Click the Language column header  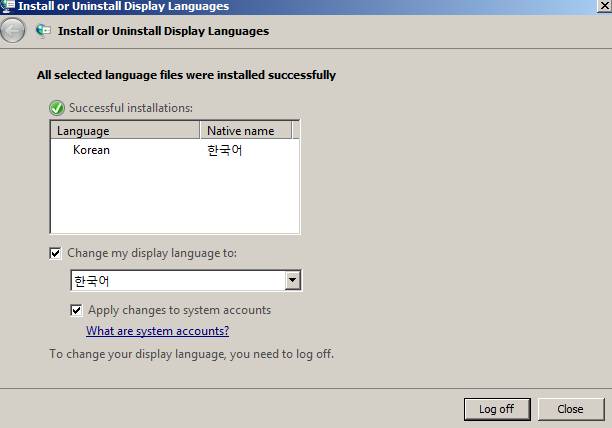click(x=125, y=130)
